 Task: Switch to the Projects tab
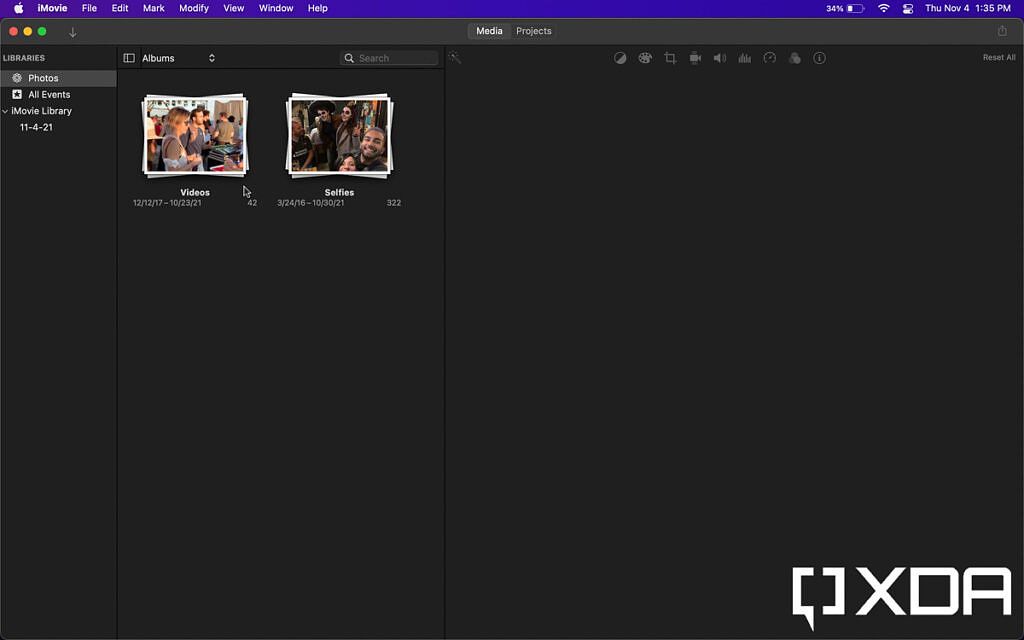(x=533, y=31)
